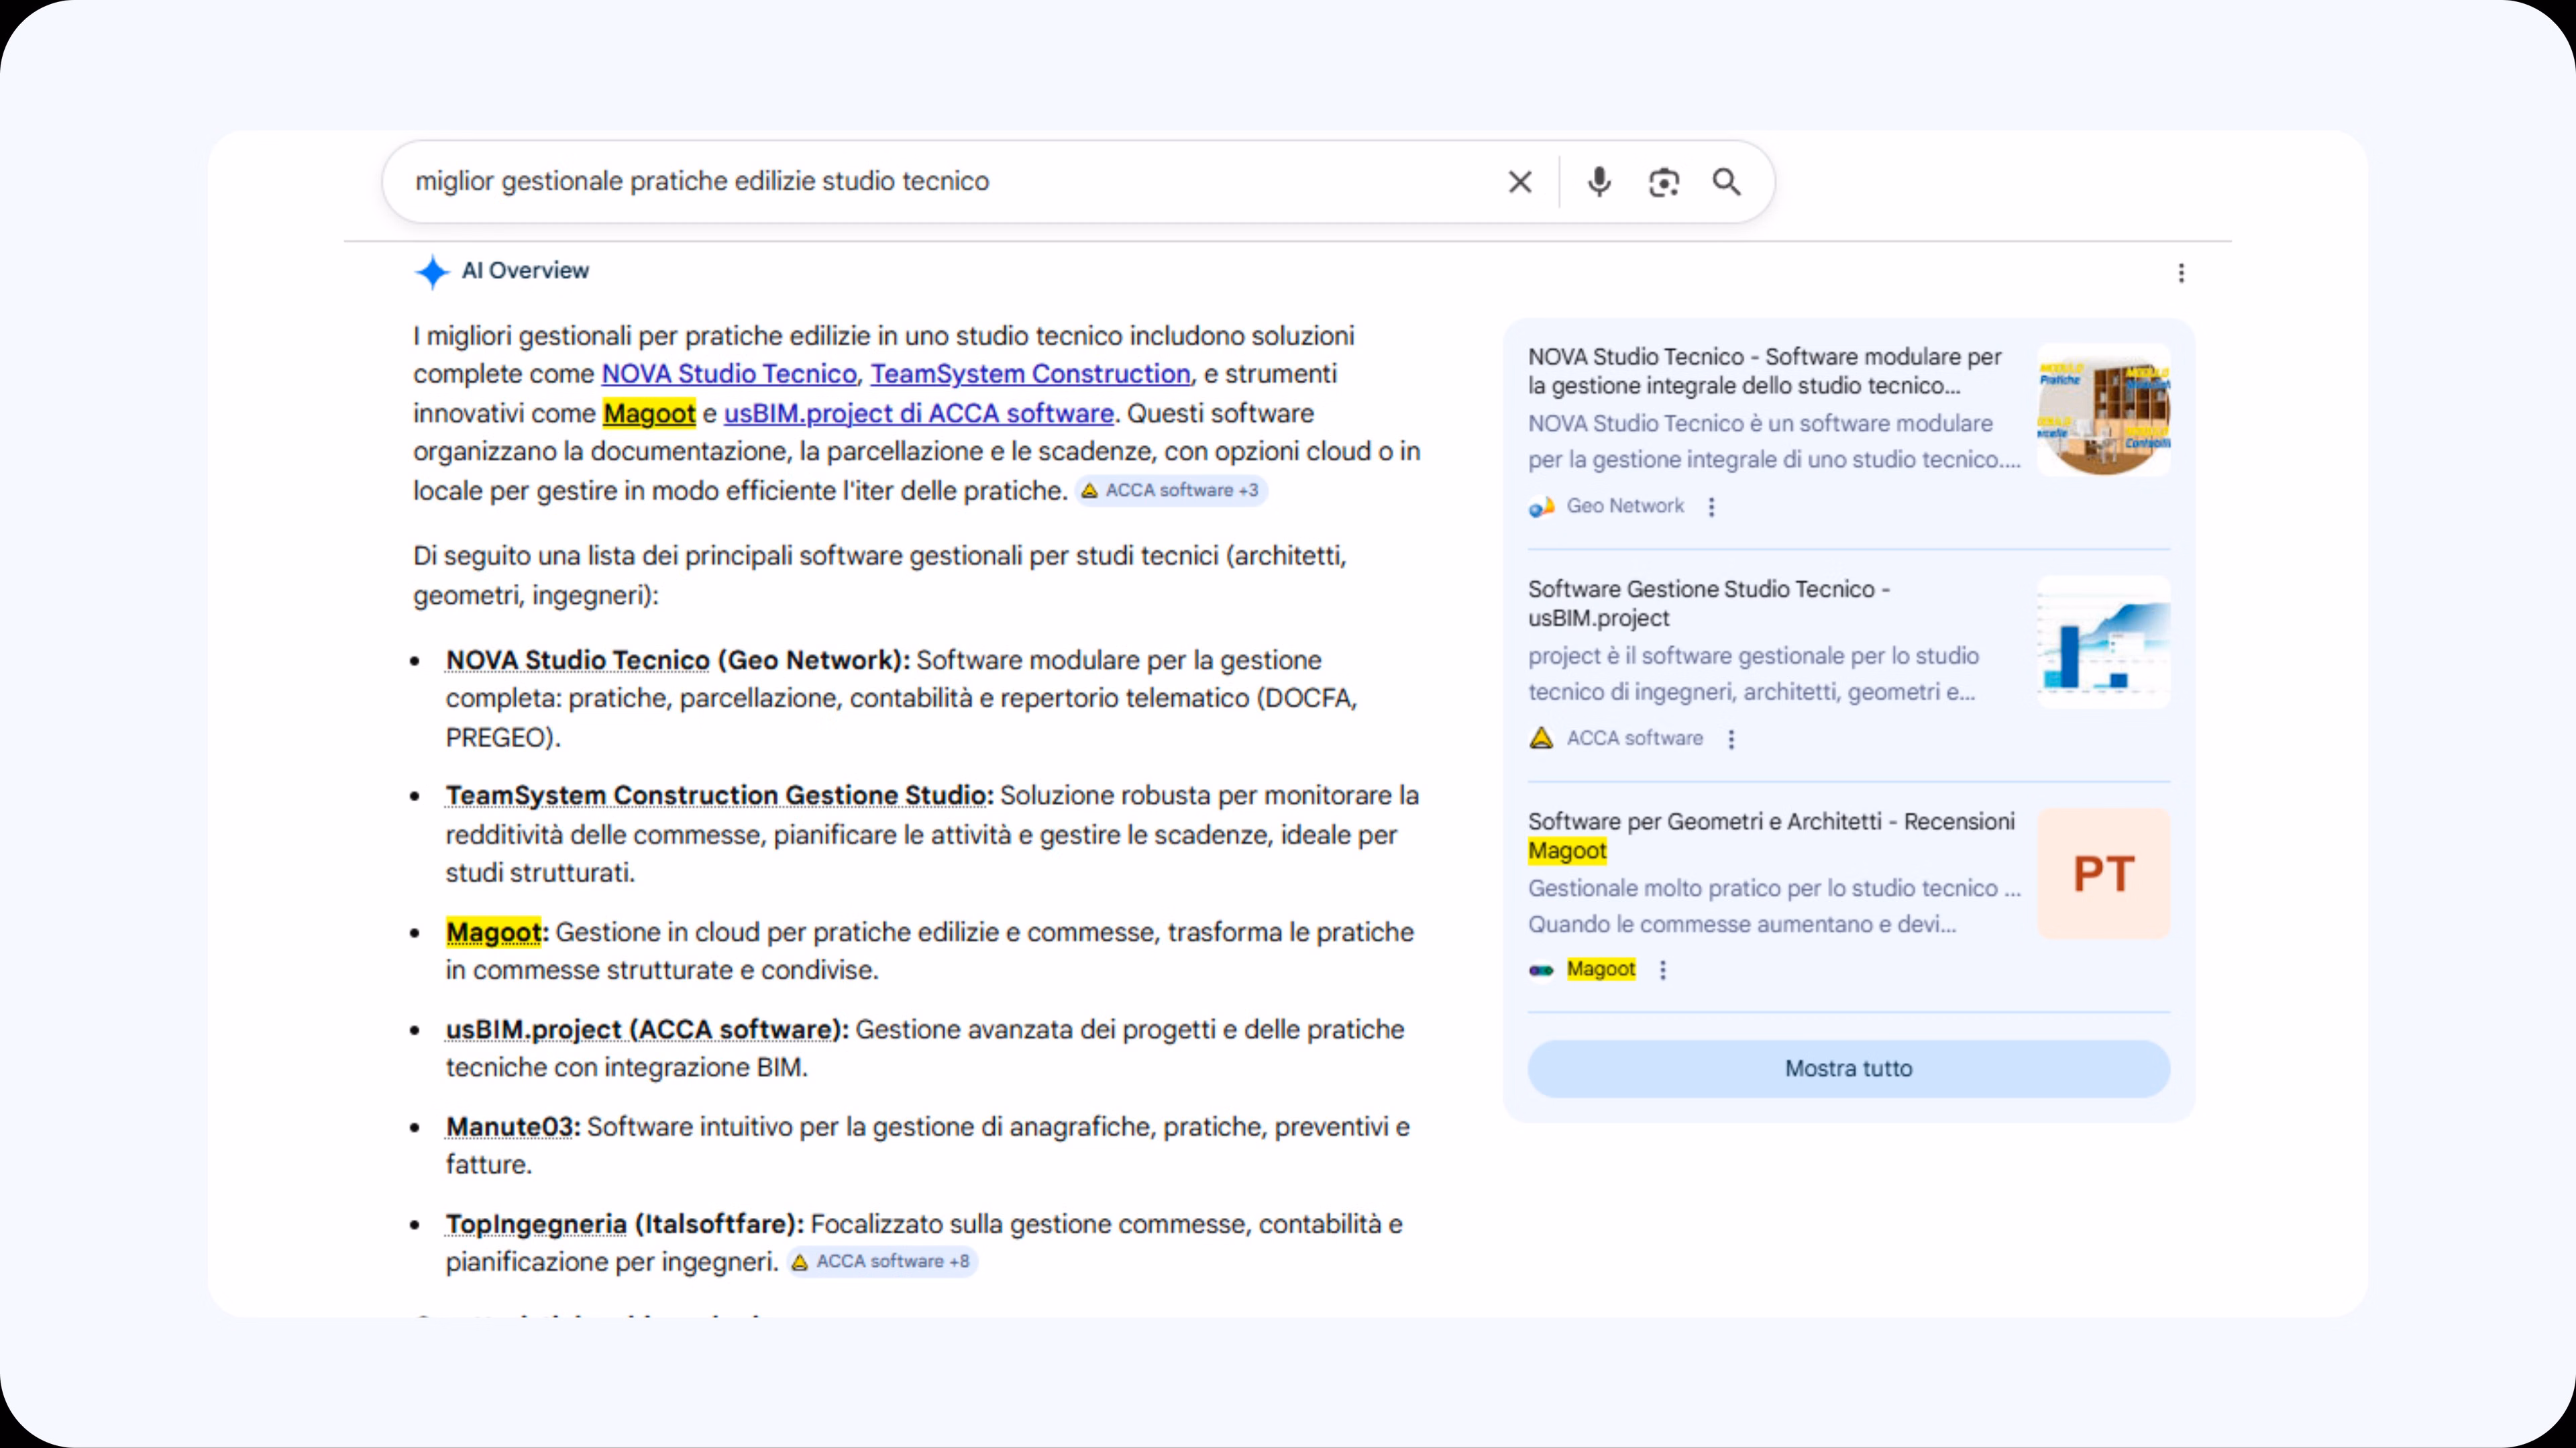
Task: Clear the search query with the X icon
Action: click(x=1520, y=182)
